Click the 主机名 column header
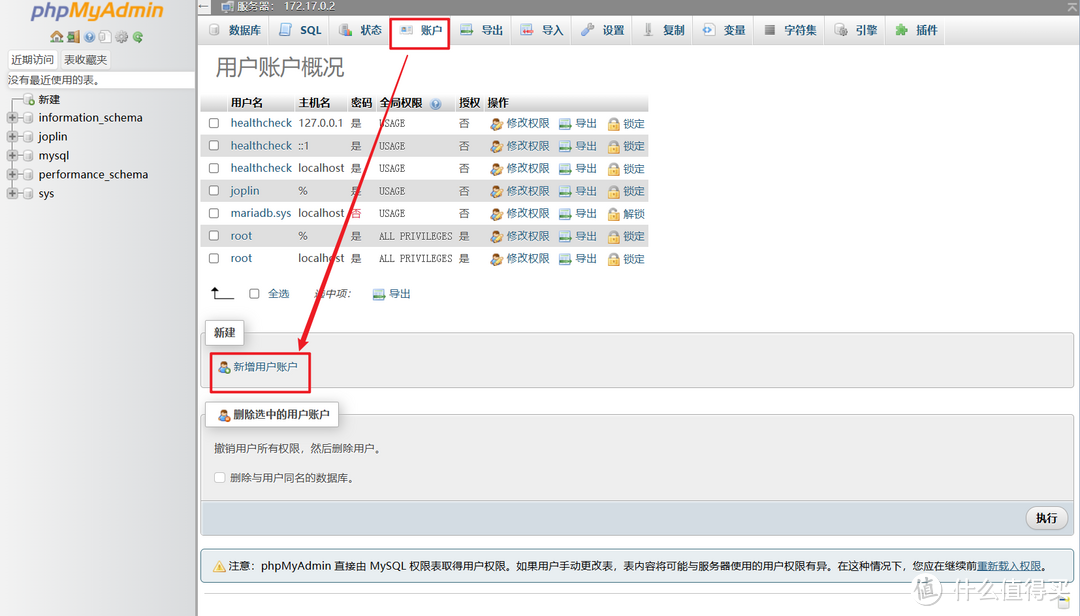The image size is (1080, 616). point(314,103)
